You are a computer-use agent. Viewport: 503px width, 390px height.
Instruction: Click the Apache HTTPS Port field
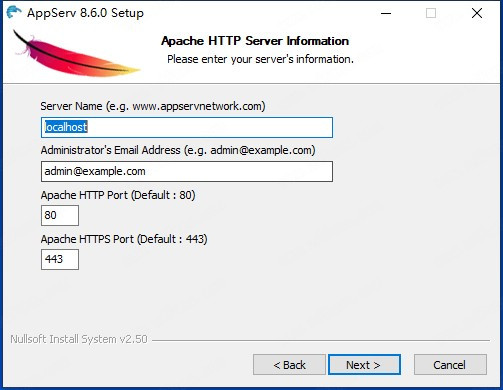click(60, 259)
